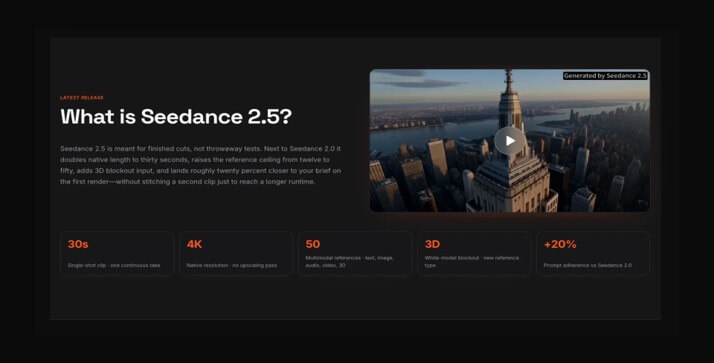Viewport: 714px width, 363px height.
Task: Select the 50 multimodal references card
Action: tap(355, 253)
